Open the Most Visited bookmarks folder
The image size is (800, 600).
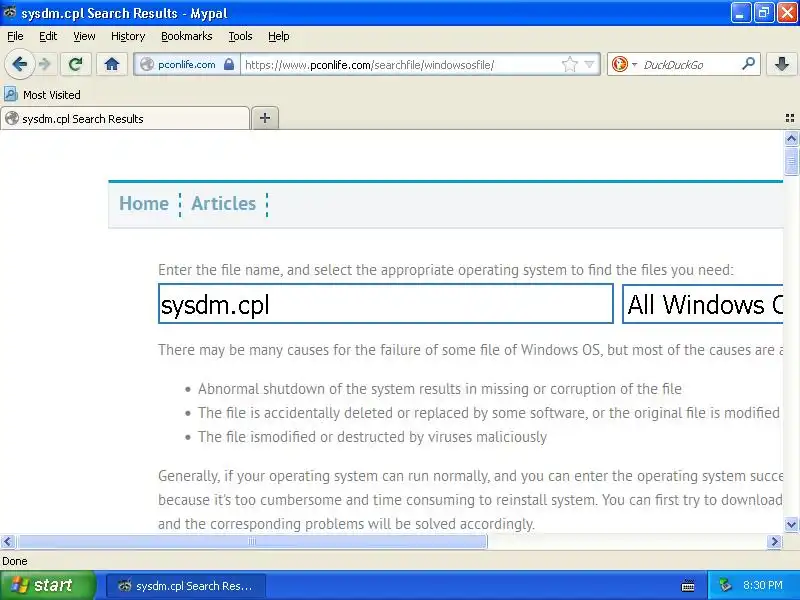tap(42, 95)
